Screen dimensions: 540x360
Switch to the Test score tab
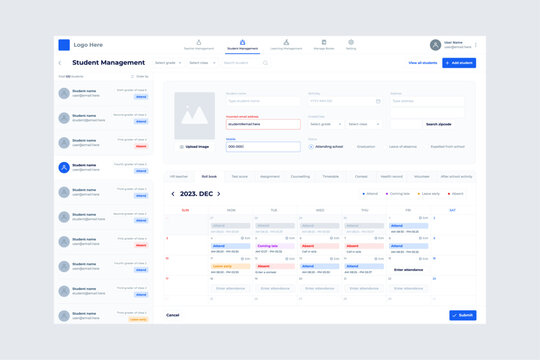point(239,176)
